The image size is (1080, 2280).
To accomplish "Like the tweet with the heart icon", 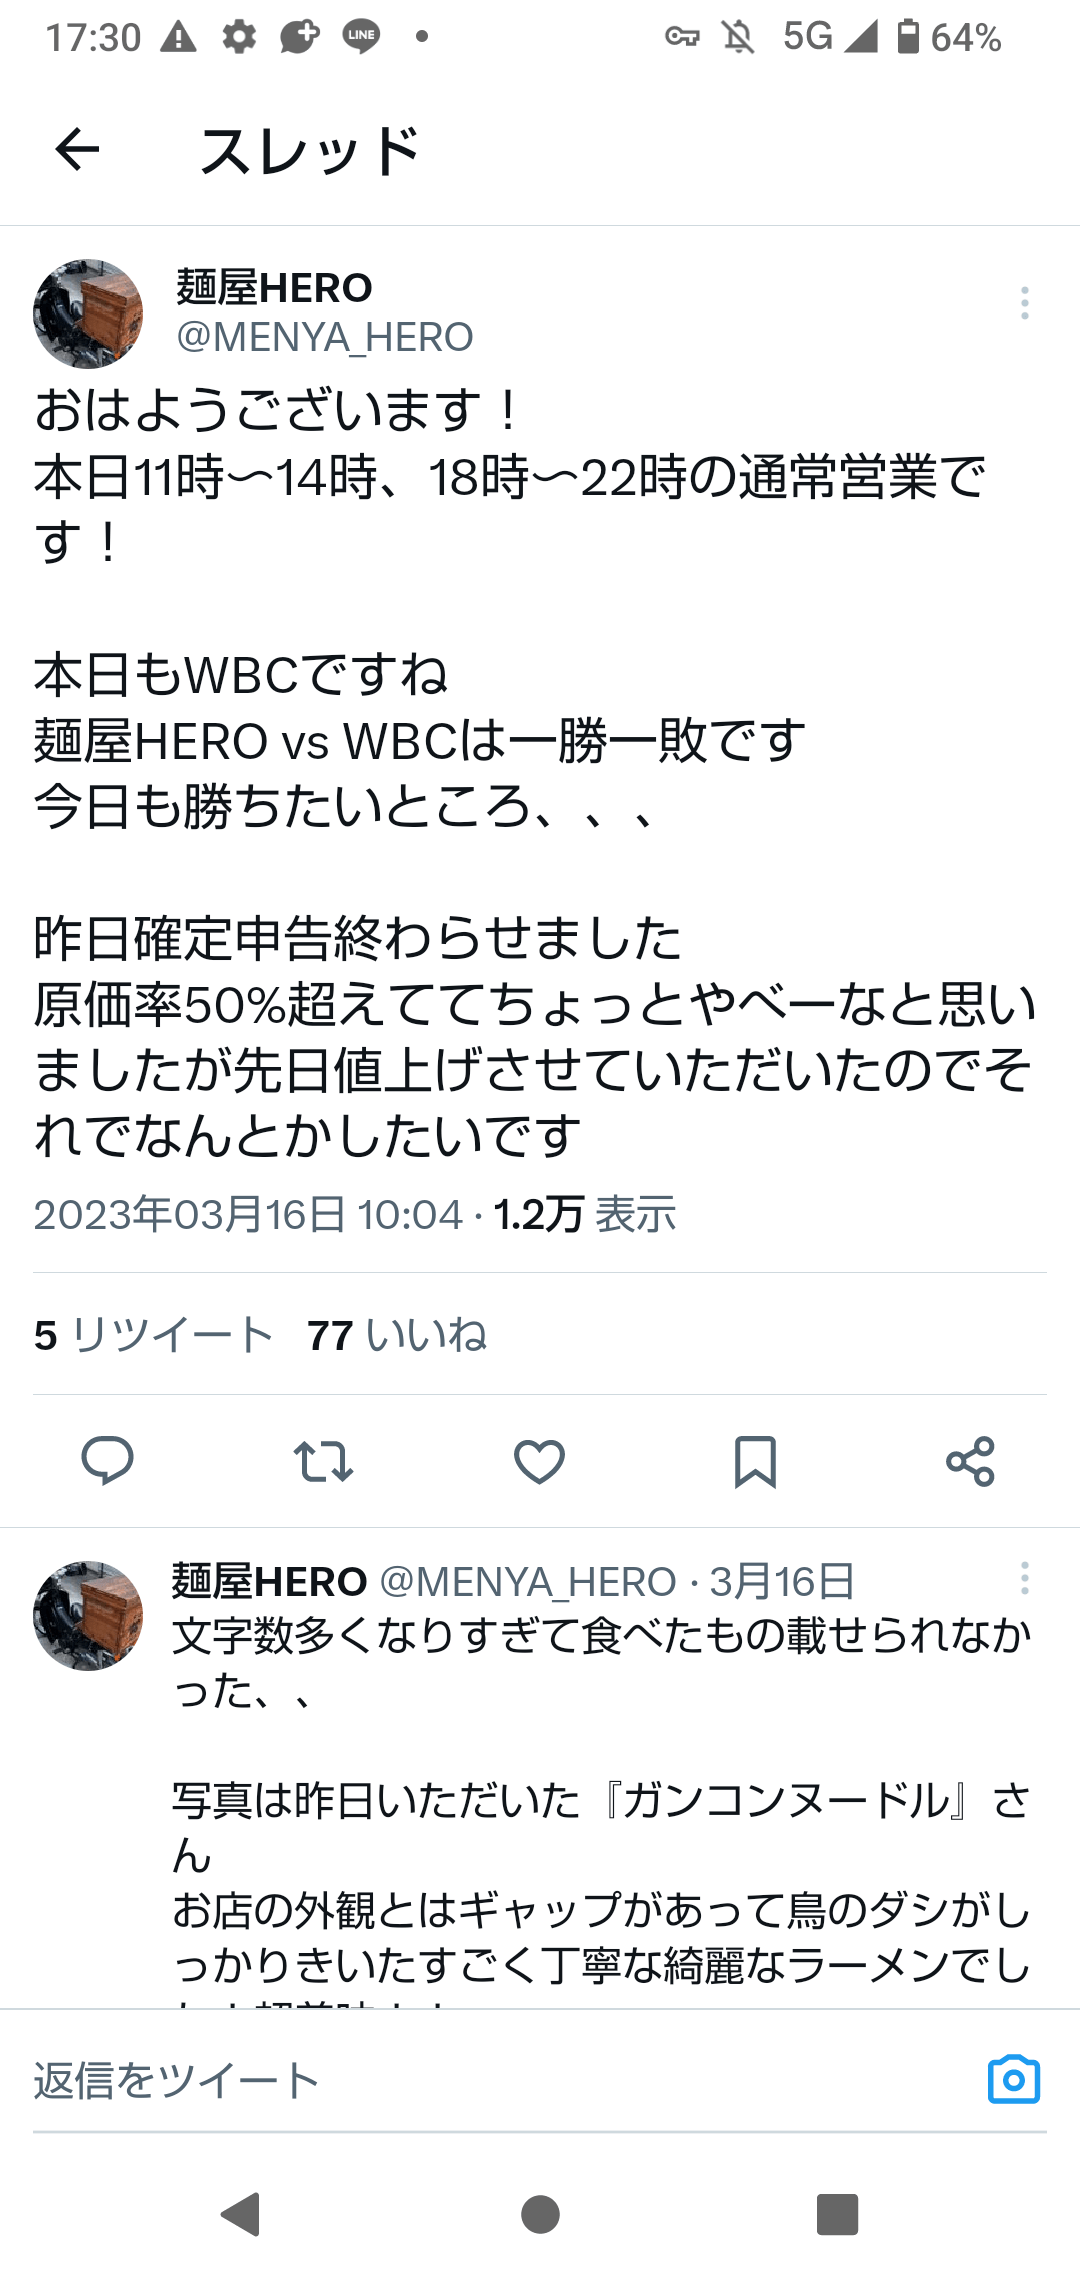I will (539, 1462).
